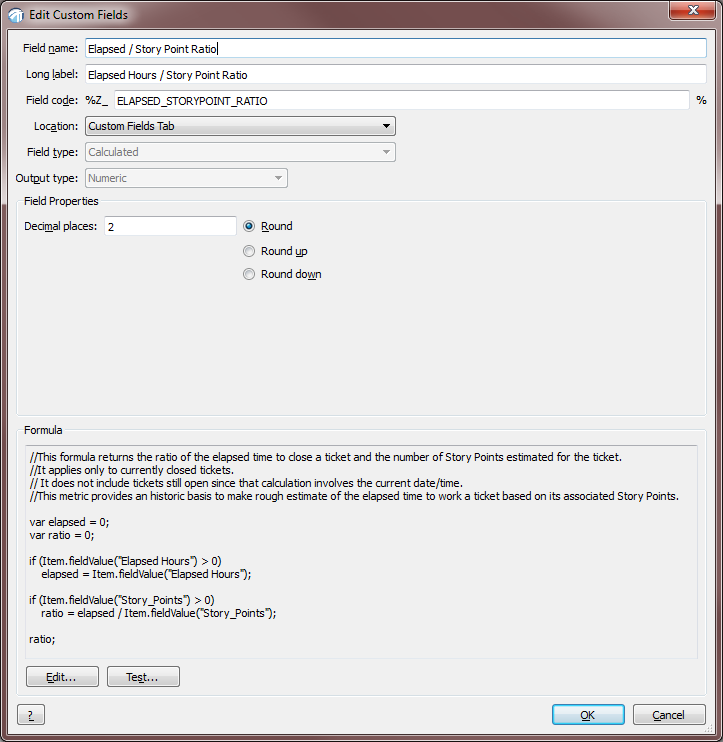Click in the Field code input
The image size is (723, 742).
pyautogui.click(x=400, y=100)
